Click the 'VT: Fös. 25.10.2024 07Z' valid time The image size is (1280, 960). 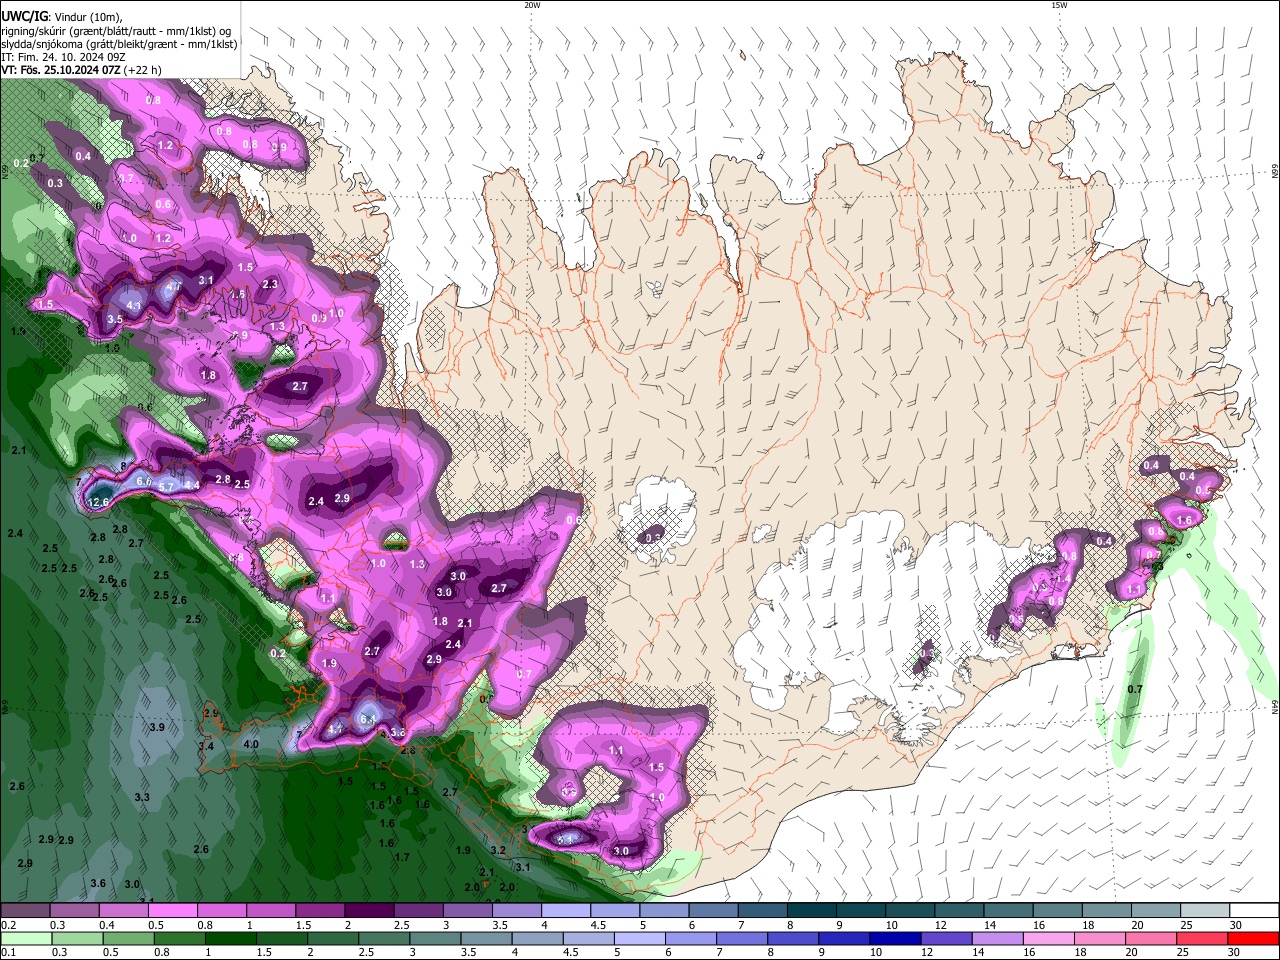coord(61,70)
